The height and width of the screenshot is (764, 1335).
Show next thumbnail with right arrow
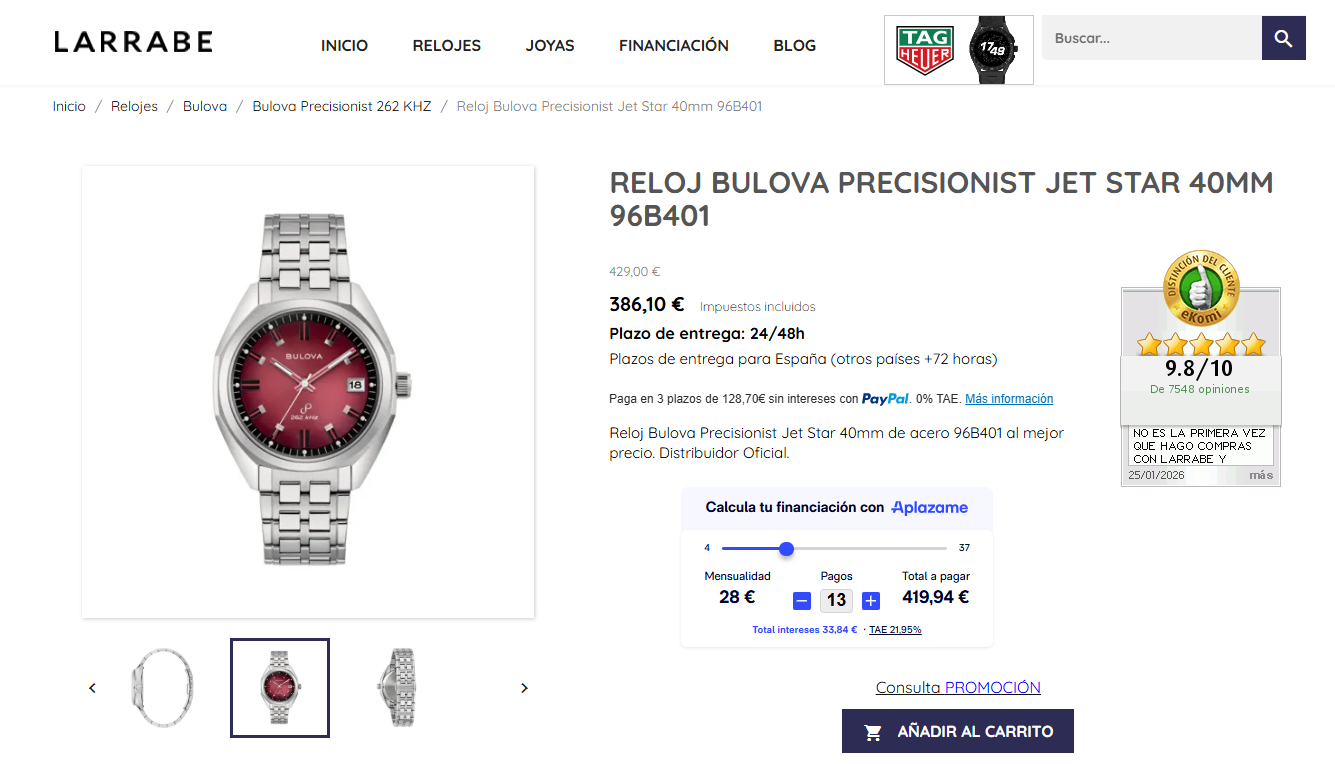524,688
